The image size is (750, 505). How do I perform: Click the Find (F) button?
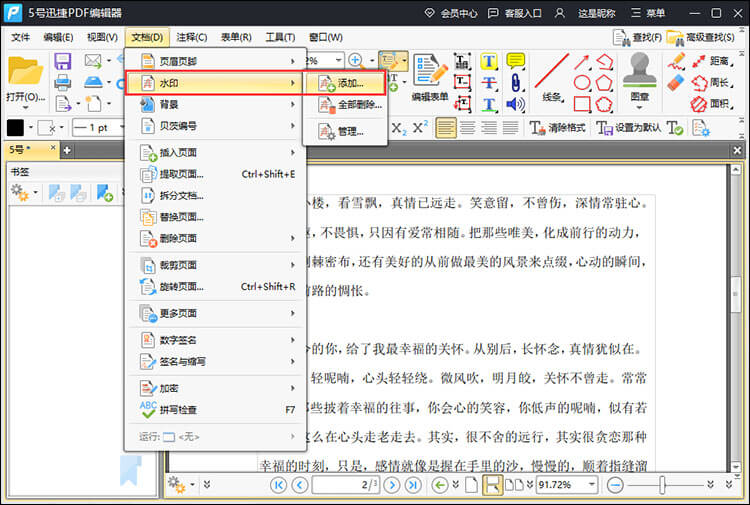point(637,38)
